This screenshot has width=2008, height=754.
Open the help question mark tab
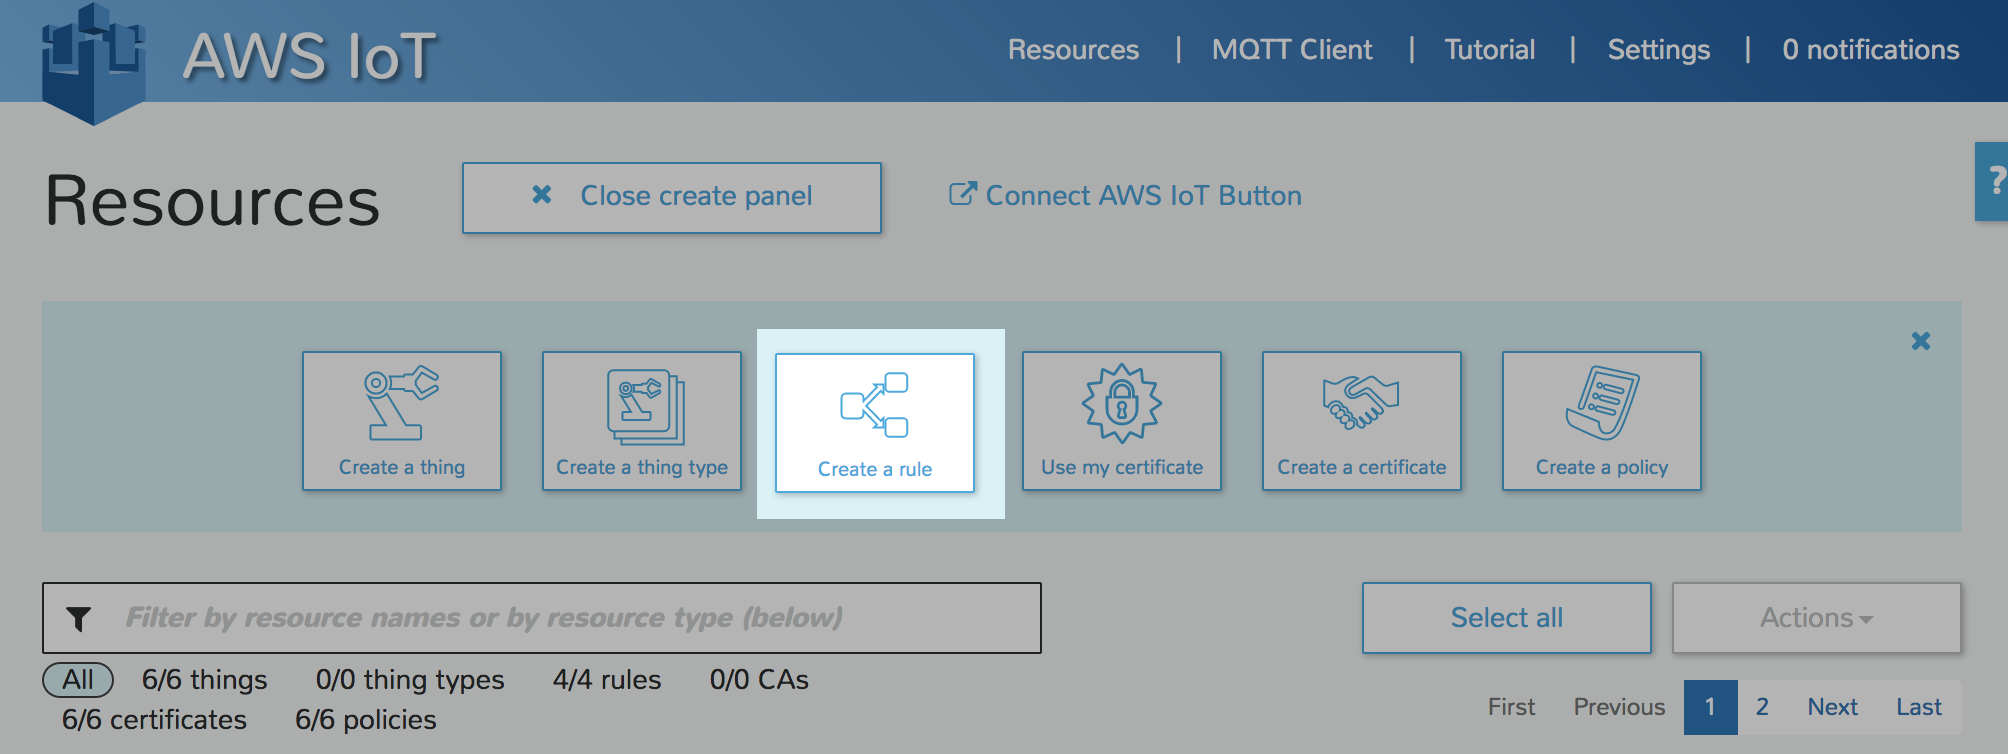pyautogui.click(x=1992, y=181)
